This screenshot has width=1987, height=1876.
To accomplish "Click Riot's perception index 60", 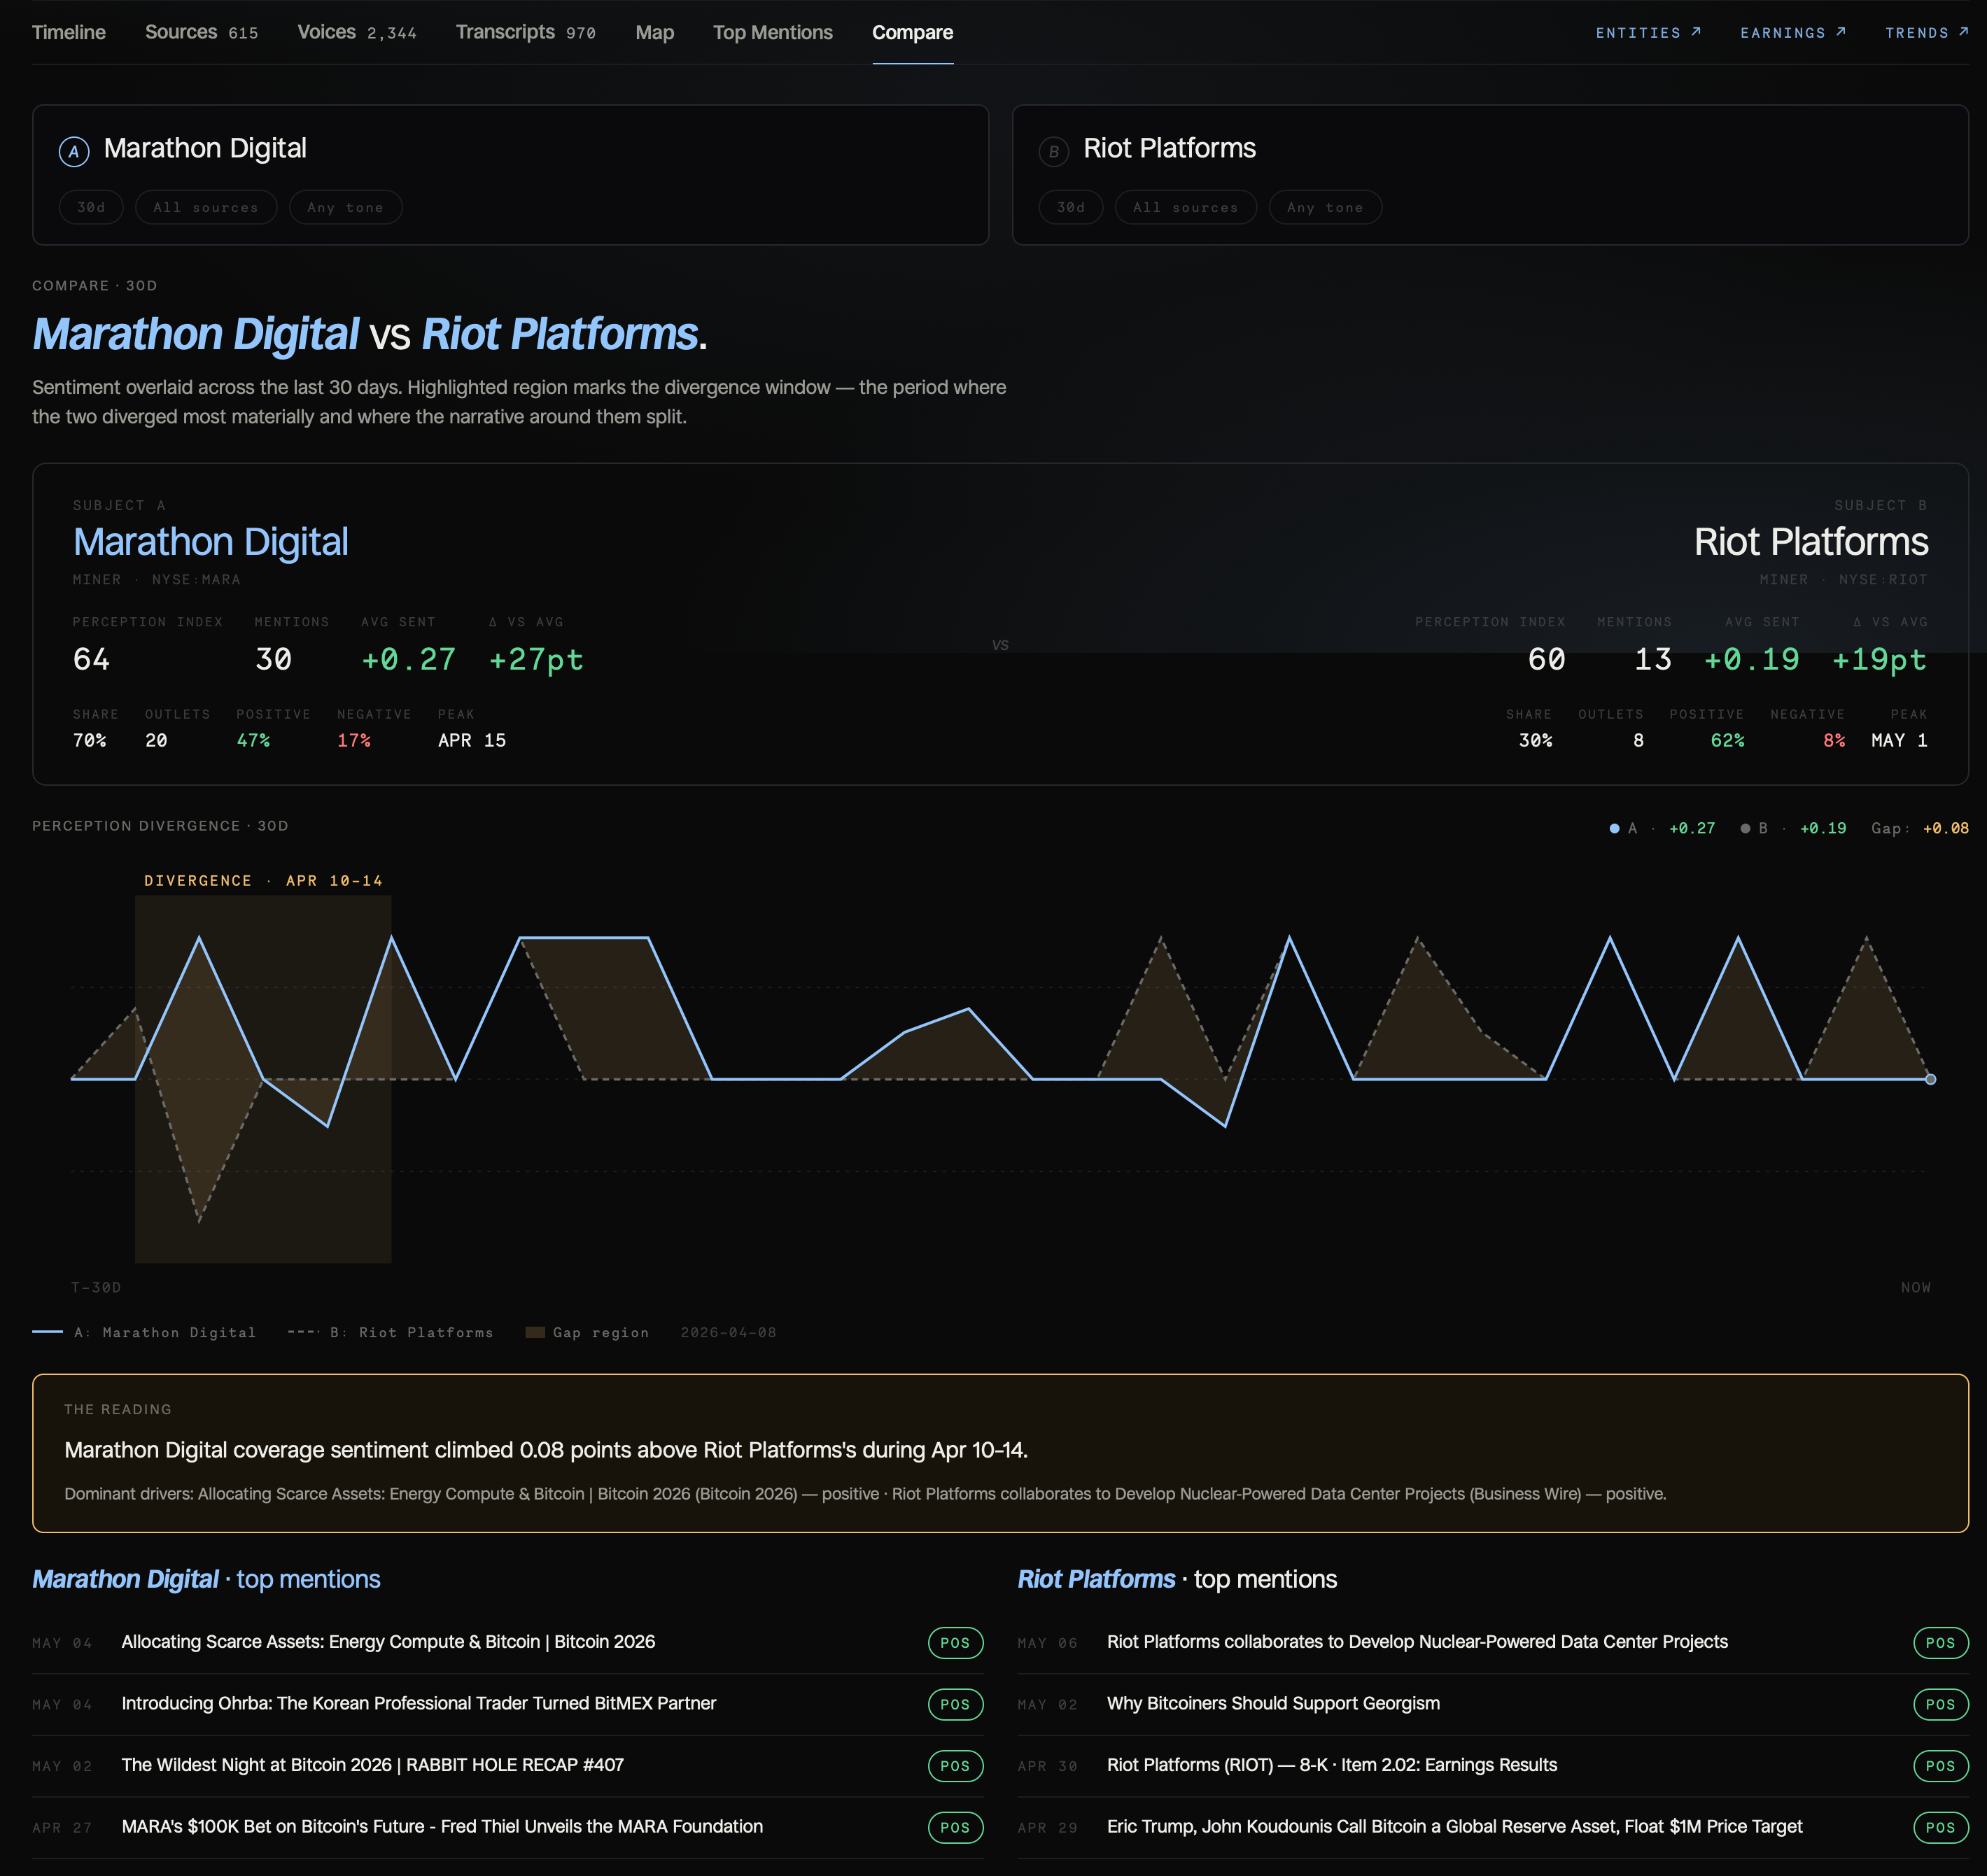I will (1546, 659).
